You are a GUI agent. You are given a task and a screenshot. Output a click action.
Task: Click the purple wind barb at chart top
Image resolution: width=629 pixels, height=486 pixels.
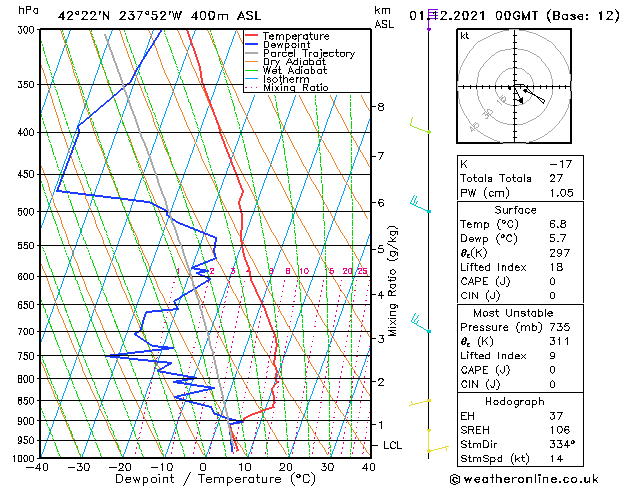coord(431,19)
